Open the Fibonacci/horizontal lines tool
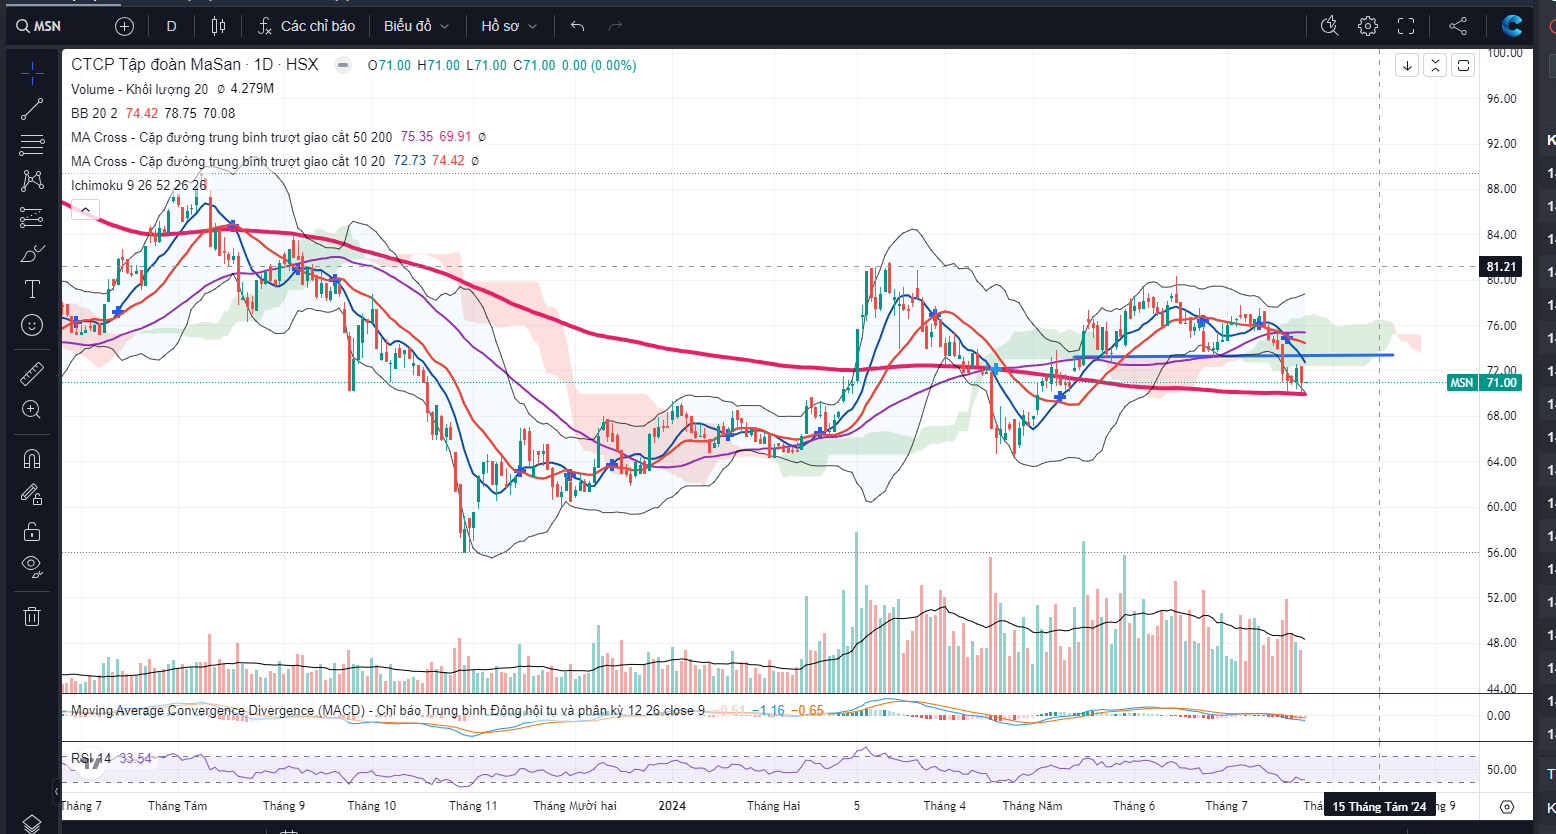Viewport: 1556px width, 834px height. (x=32, y=145)
